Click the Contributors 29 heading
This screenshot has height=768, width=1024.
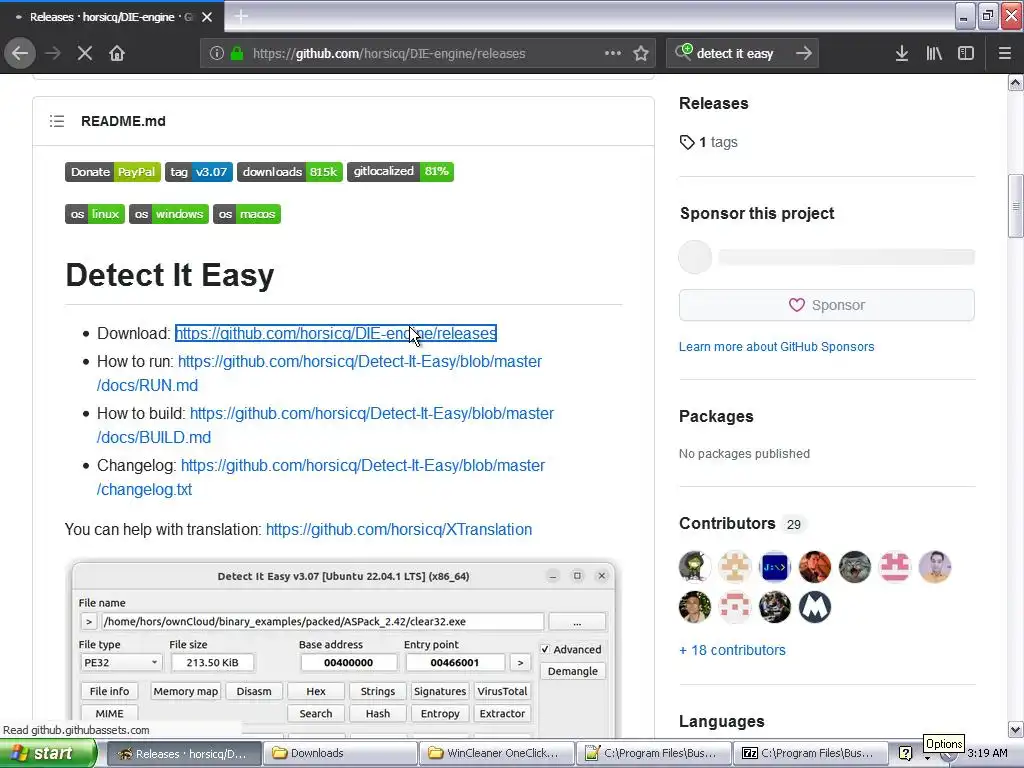(743, 524)
